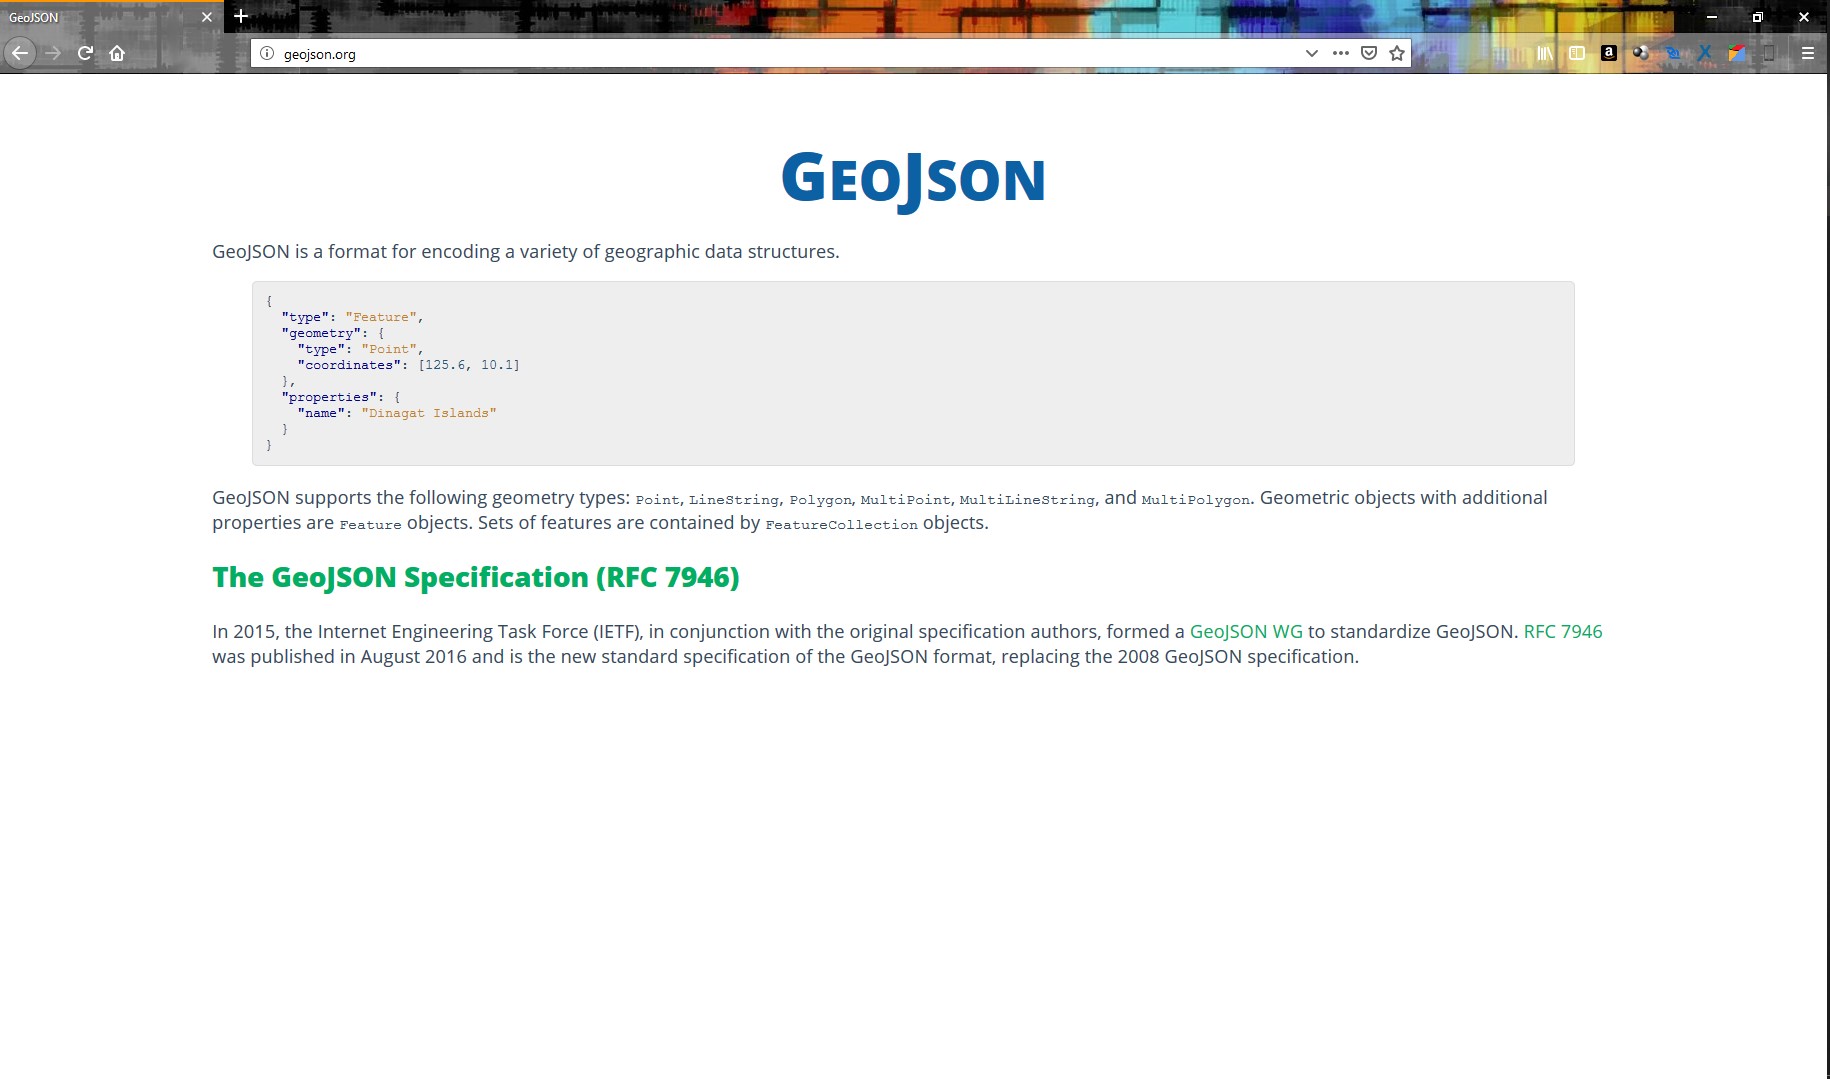1830x1079 pixels.
Task: Open the sidebars toolbar icon
Action: 1577,53
